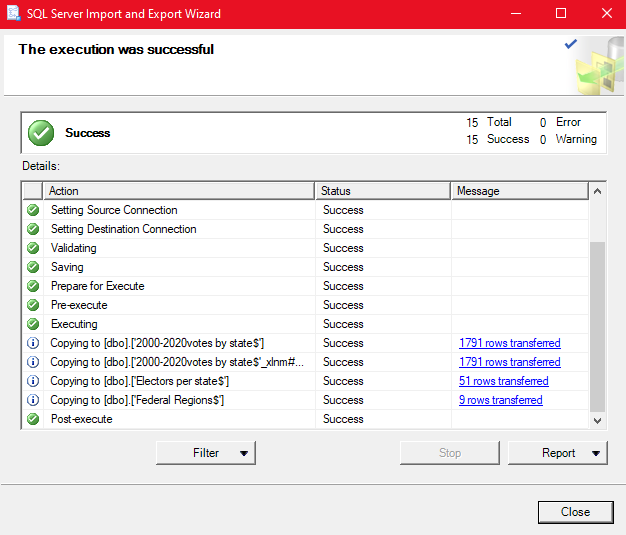Sort by the Action column header

tap(179, 191)
